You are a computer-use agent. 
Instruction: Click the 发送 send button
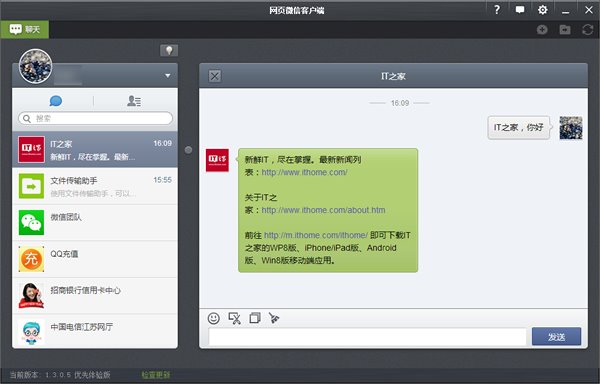coord(556,337)
